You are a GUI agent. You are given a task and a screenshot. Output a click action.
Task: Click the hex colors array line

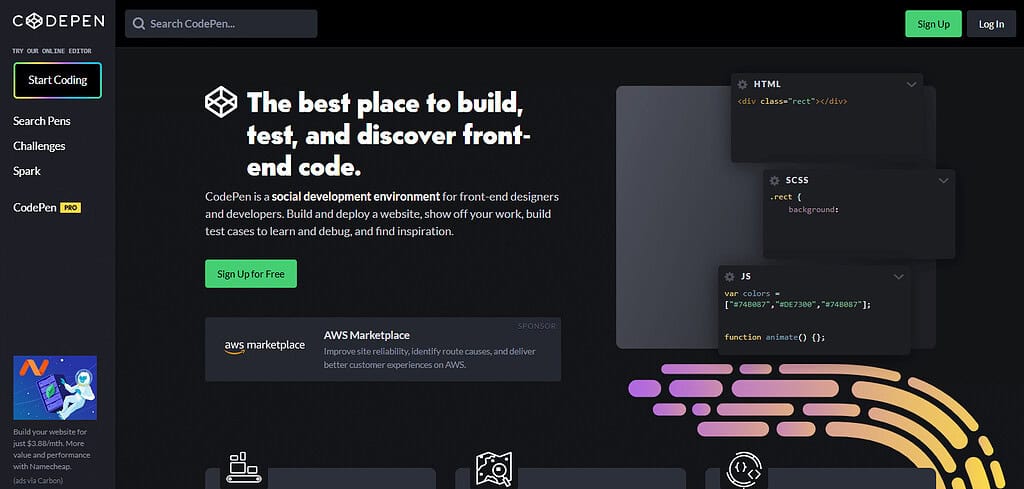click(797, 305)
